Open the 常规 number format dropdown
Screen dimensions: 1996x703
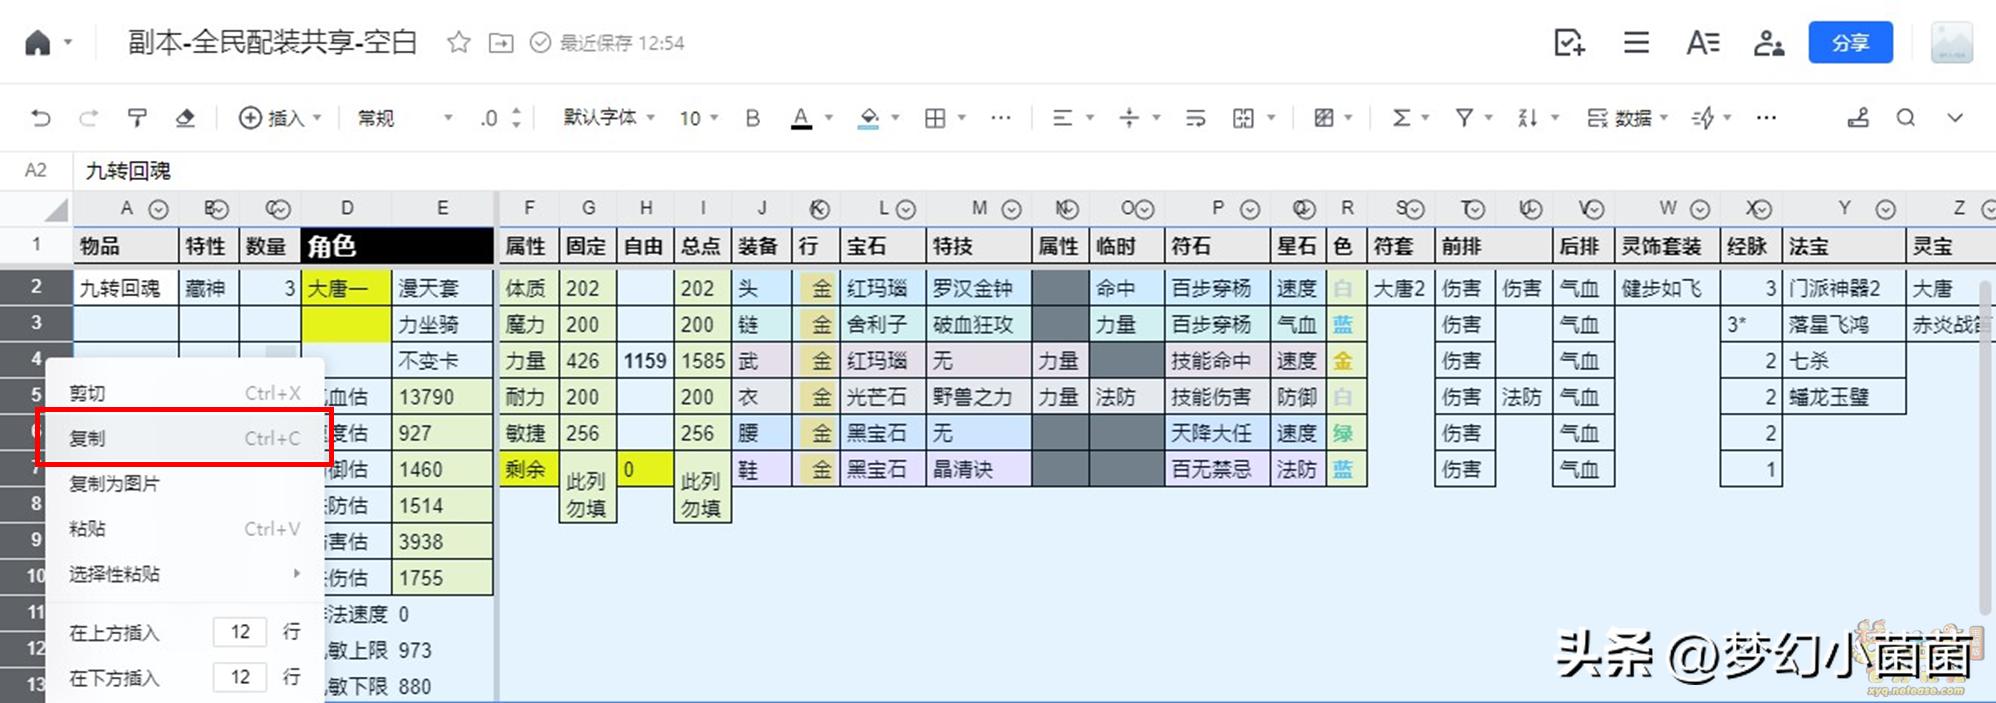click(405, 118)
